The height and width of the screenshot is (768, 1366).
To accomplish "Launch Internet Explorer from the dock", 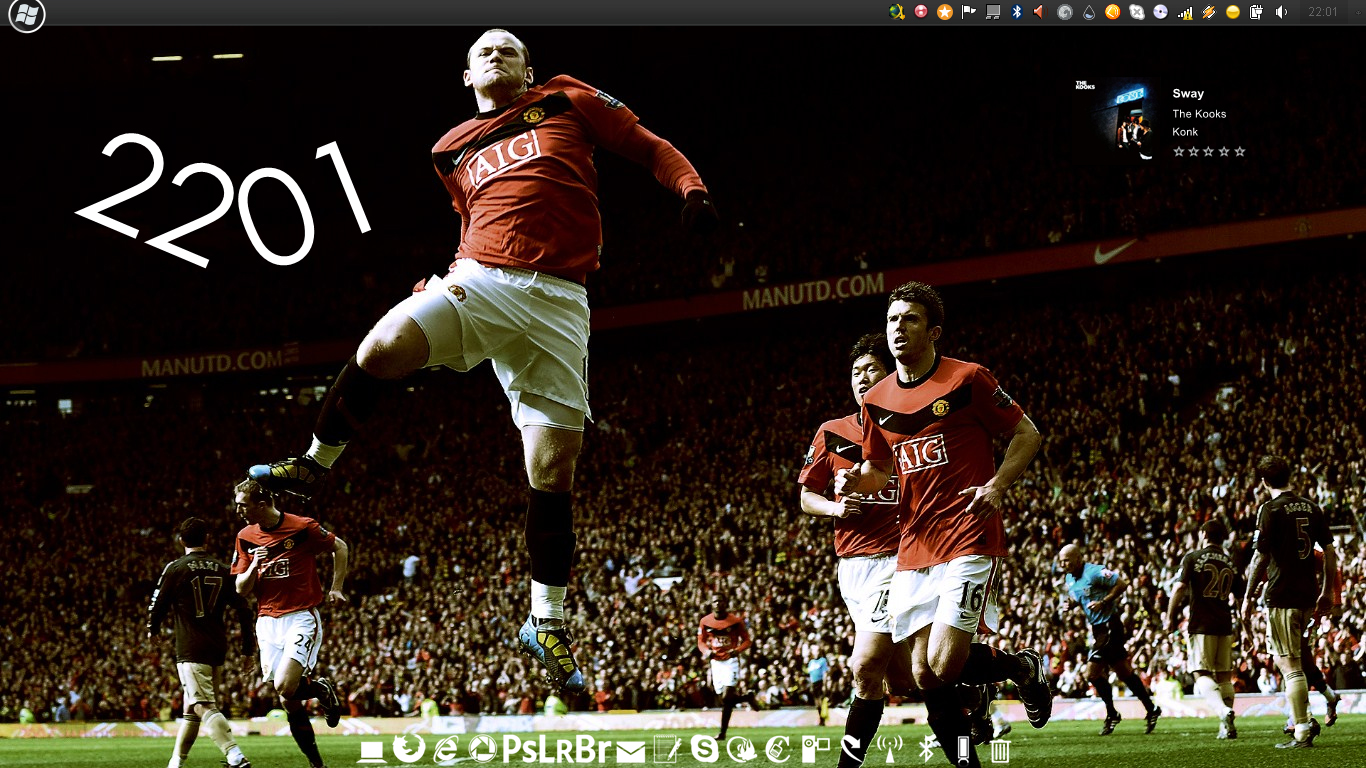I will (446, 749).
